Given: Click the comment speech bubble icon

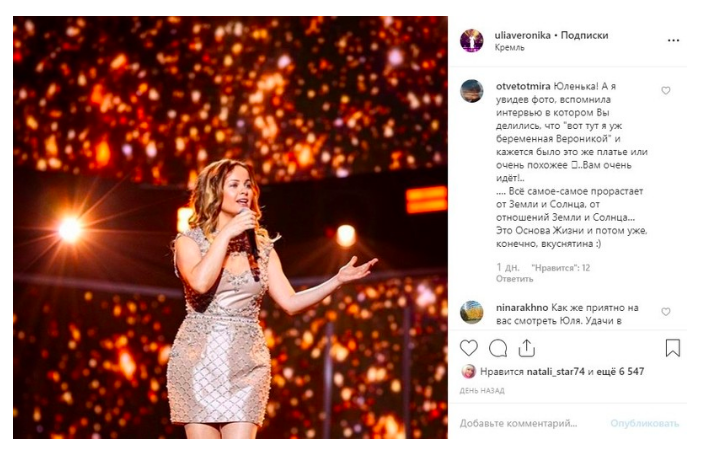Looking at the screenshot, I should point(498,348).
